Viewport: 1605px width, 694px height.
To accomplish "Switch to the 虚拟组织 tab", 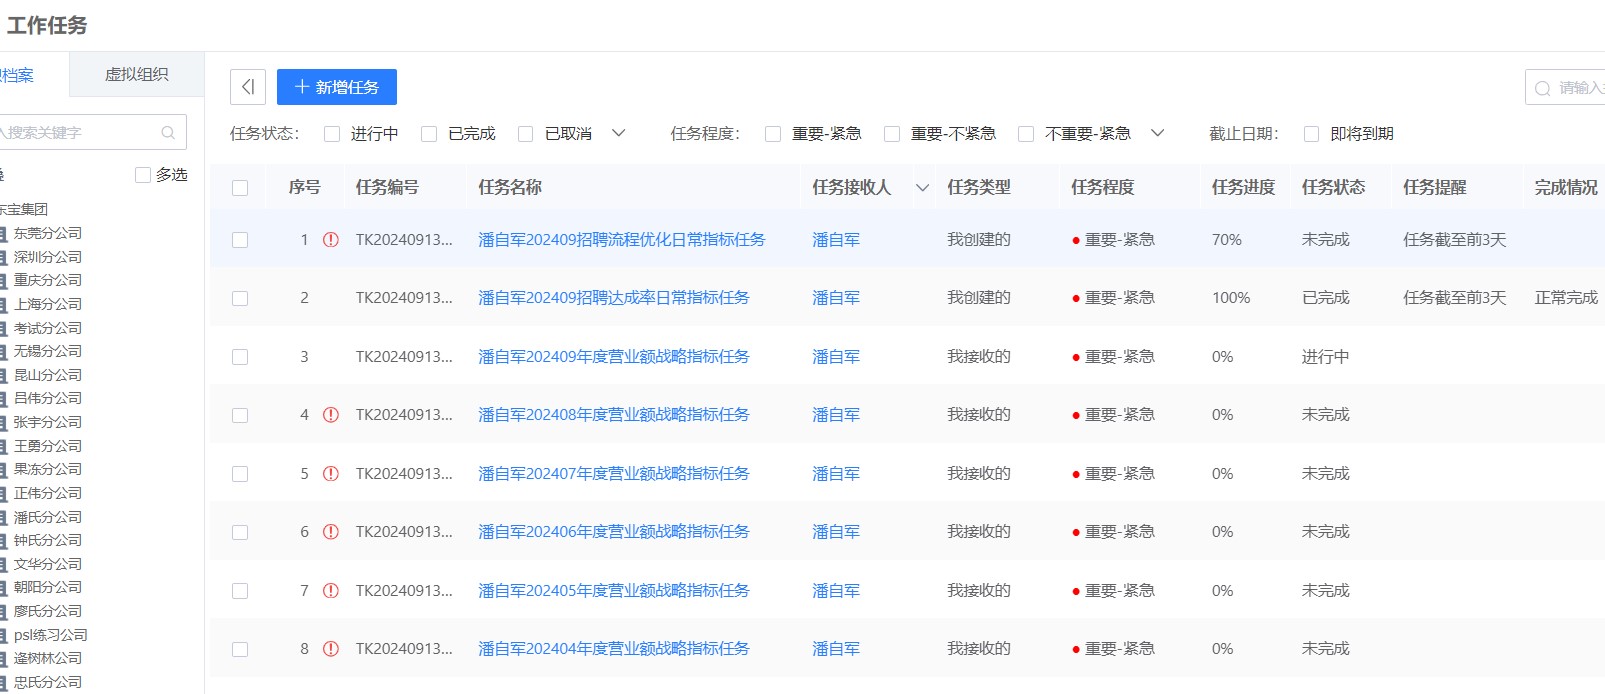I will coord(137,75).
